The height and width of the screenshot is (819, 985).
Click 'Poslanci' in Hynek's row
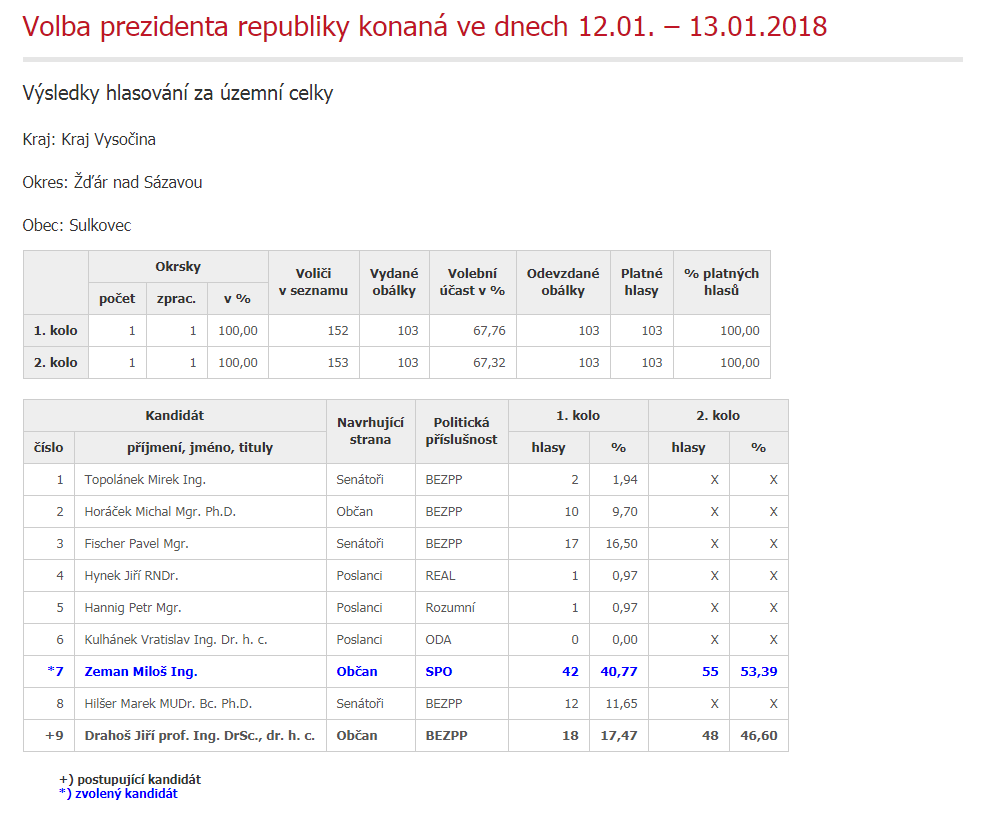(x=359, y=575)
